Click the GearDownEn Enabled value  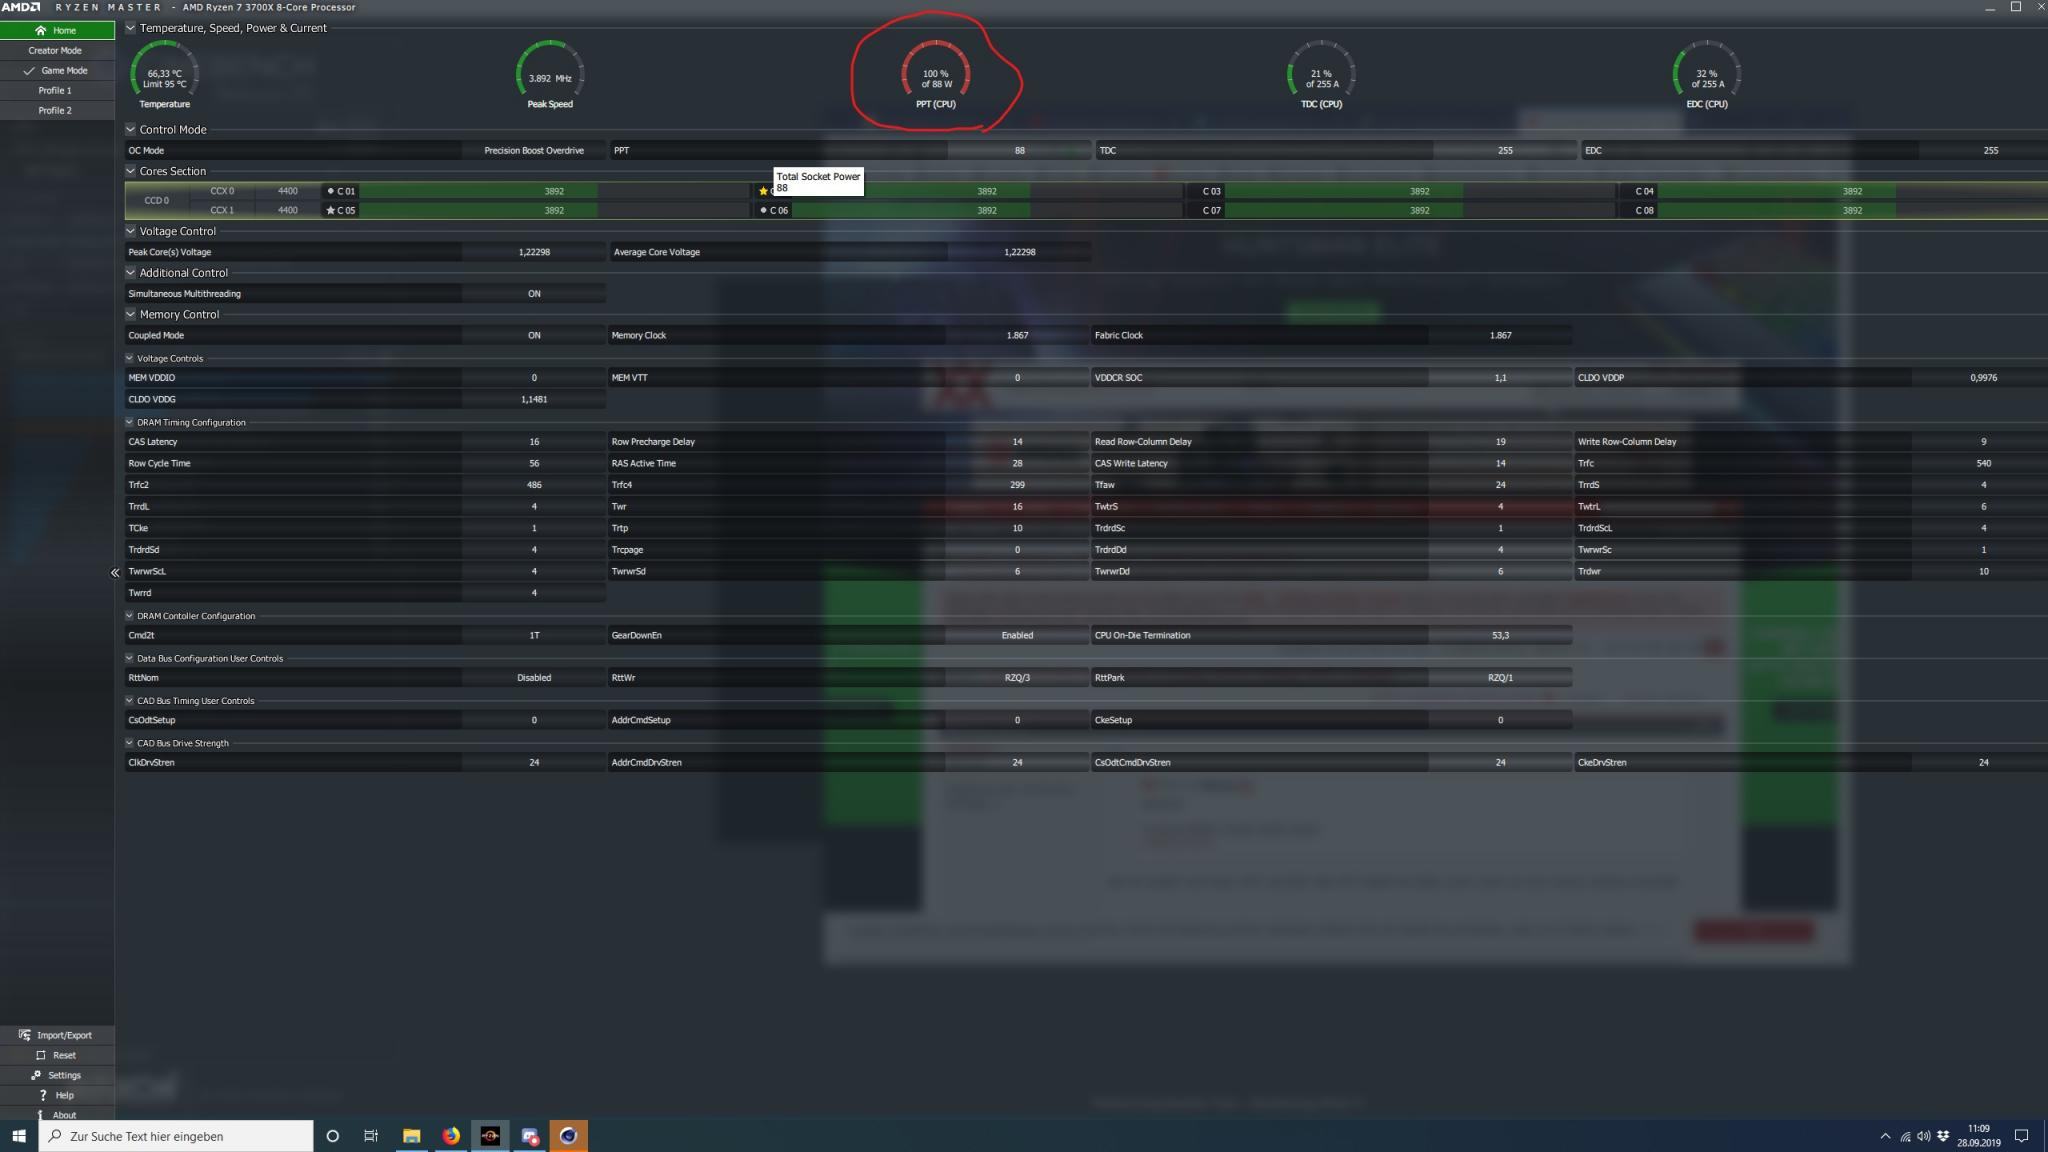[1017, 635]
